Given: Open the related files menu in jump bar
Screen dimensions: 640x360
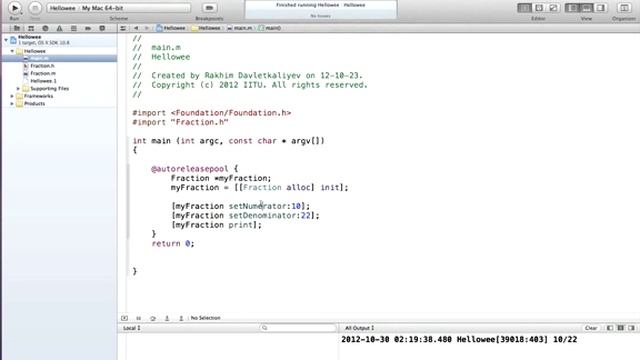Looking at the screenshot, I should [x=123, y=28].
